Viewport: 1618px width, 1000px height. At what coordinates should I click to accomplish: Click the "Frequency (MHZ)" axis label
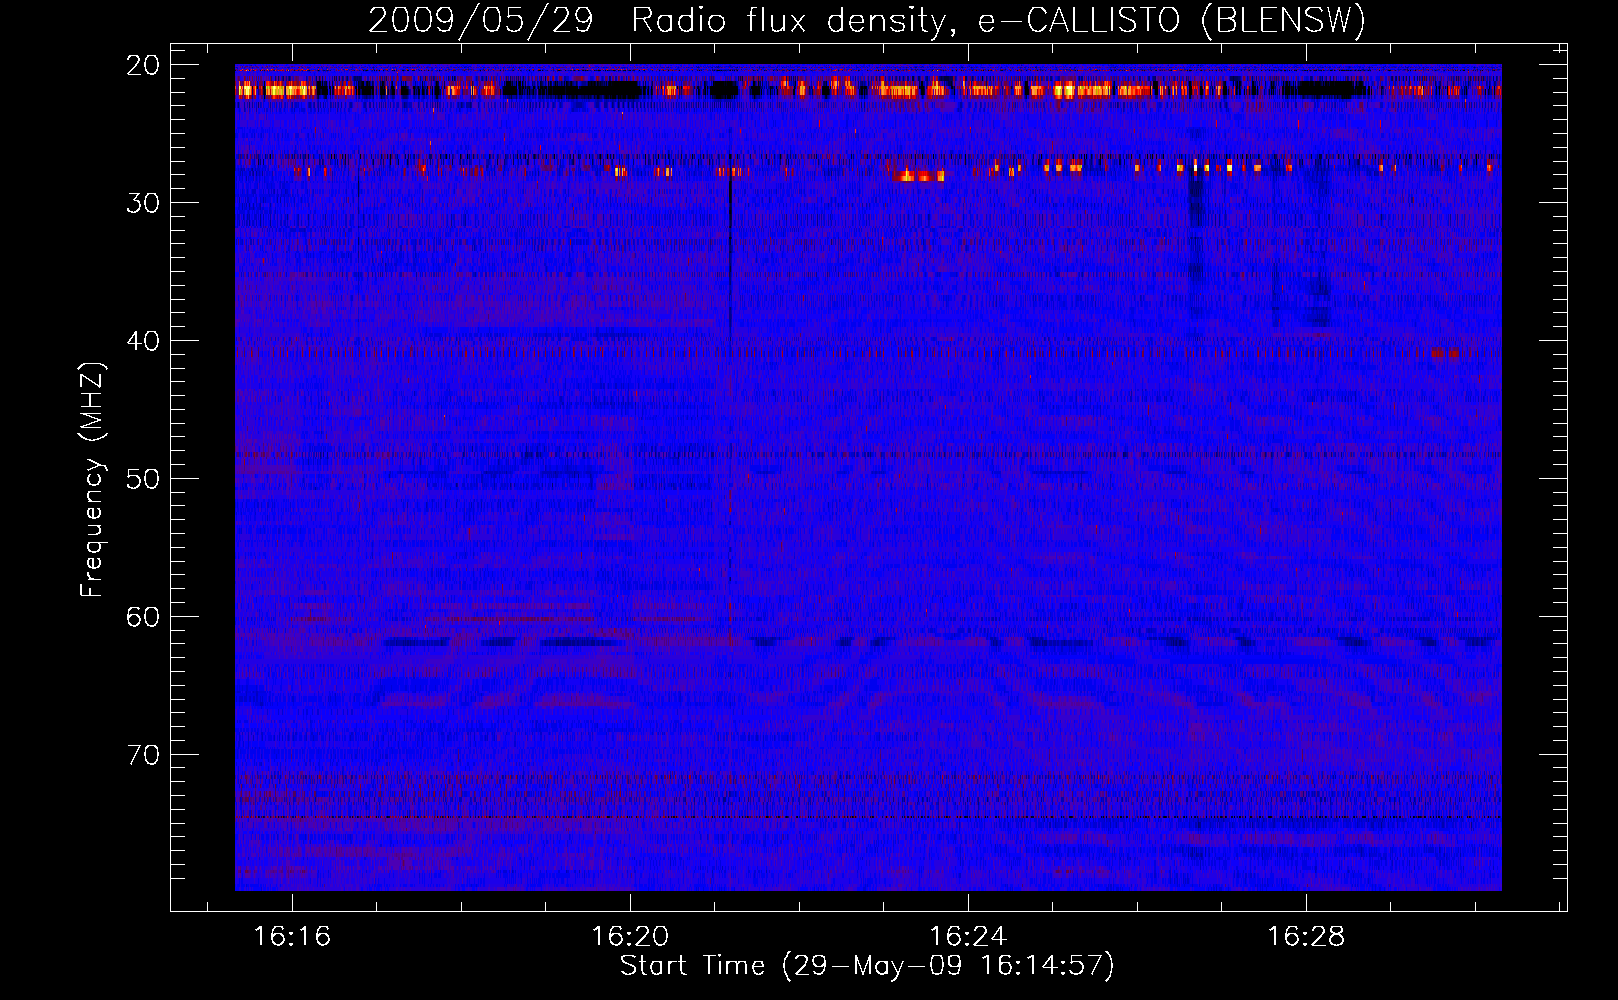coord(92,480)
